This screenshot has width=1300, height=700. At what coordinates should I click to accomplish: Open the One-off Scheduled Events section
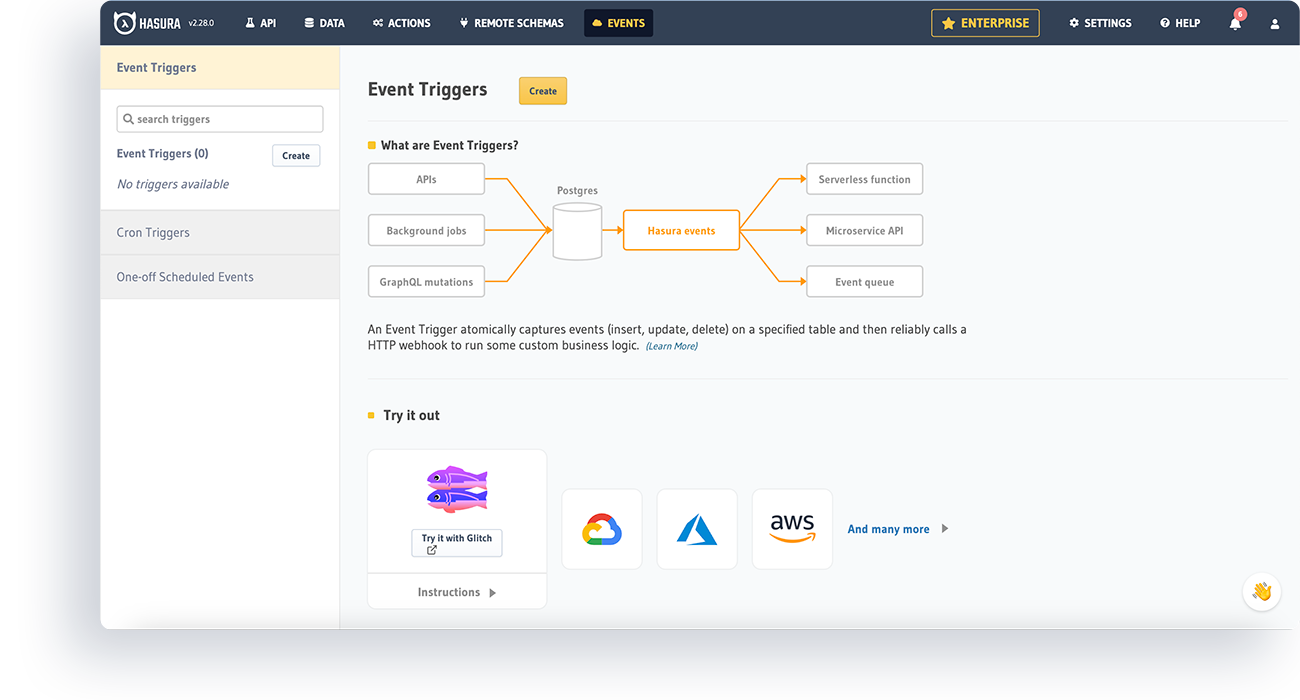click(185, 277)
